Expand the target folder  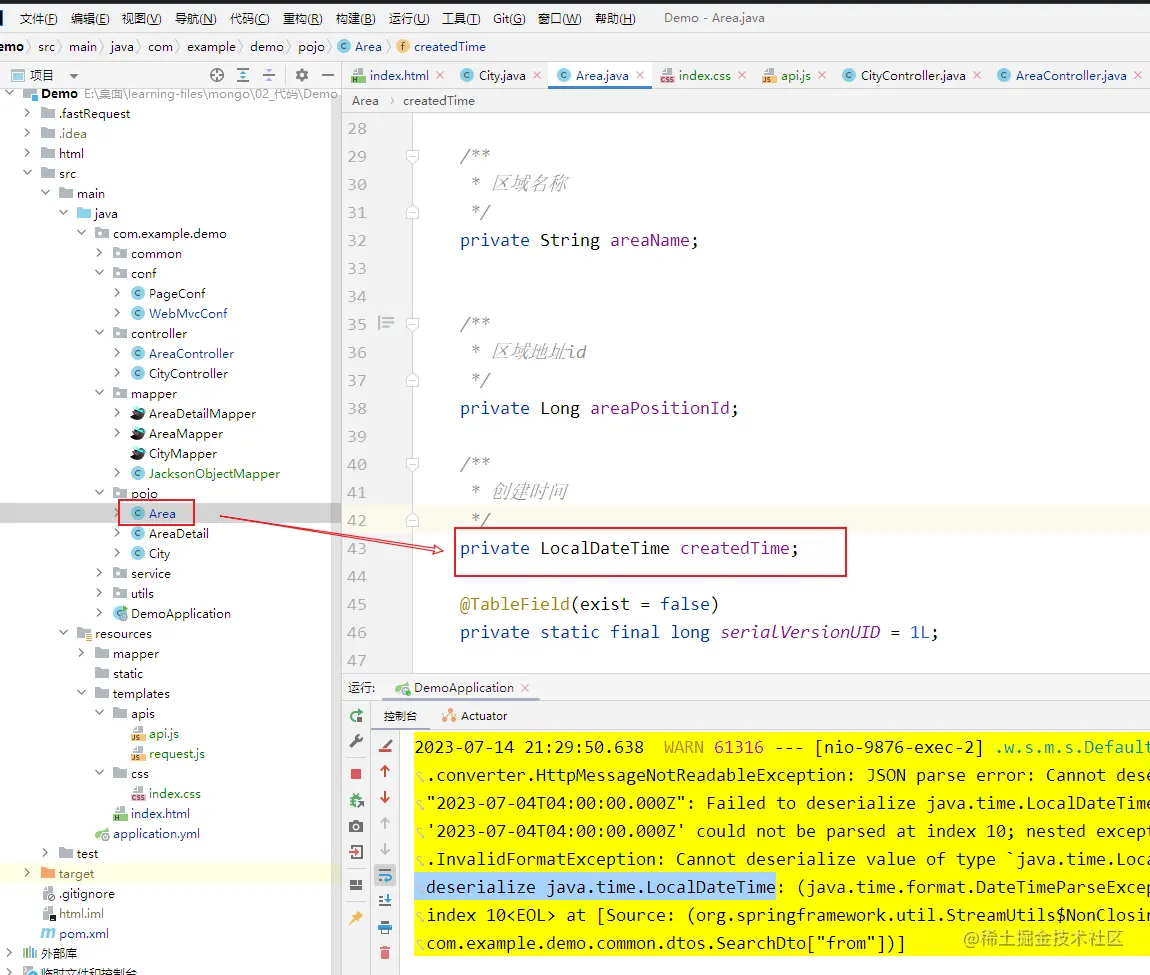[x=27, y=873]
